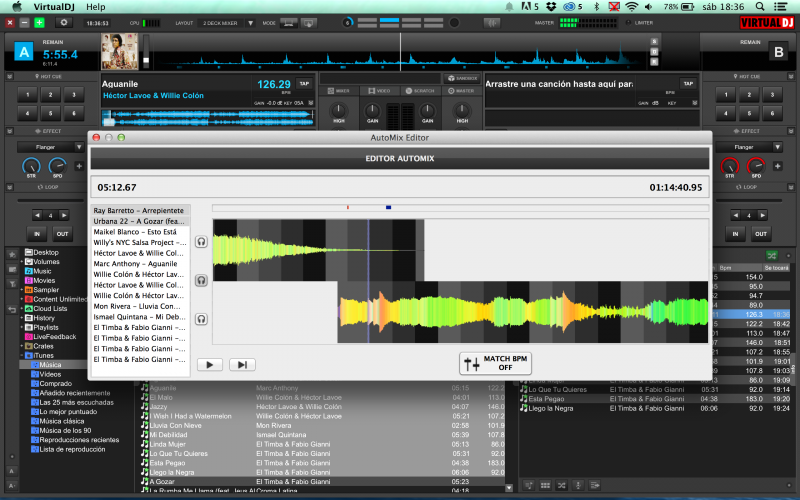Click the bottom headphone icon in AutoMix Editor

point(202,319)
